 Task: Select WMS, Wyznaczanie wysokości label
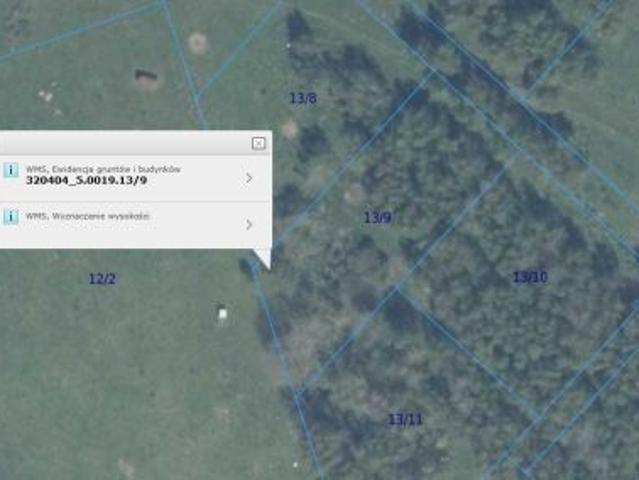[x=89, y=215]
